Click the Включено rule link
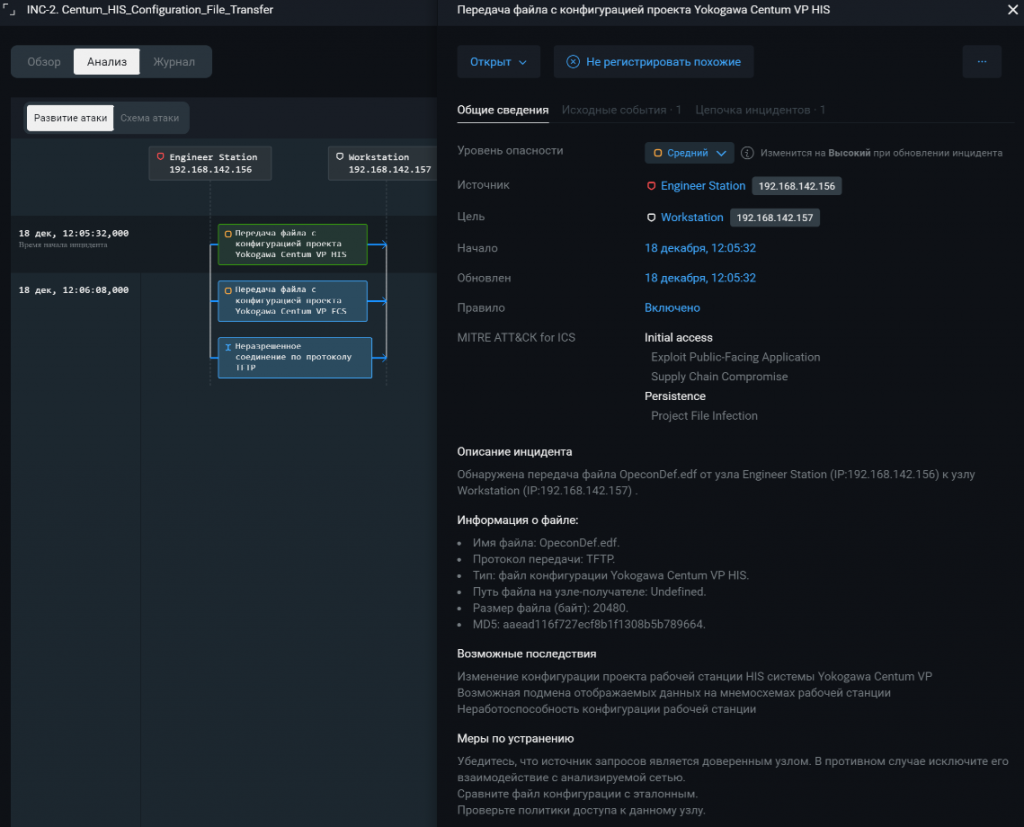The image size is (1024, 827). click(672, 308)
